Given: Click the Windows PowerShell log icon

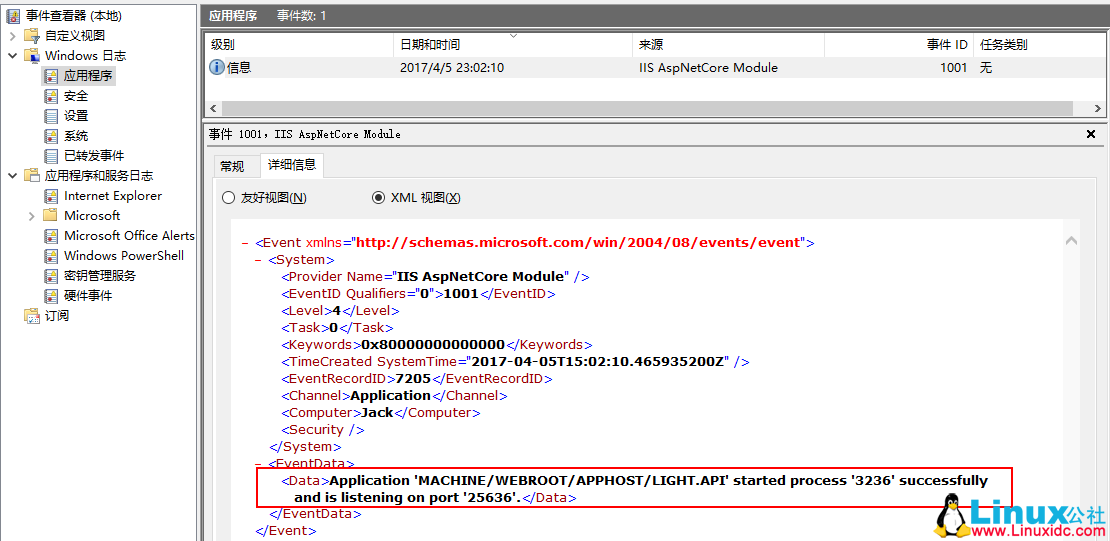Looking at the screenshot, I should coord(51,255).
